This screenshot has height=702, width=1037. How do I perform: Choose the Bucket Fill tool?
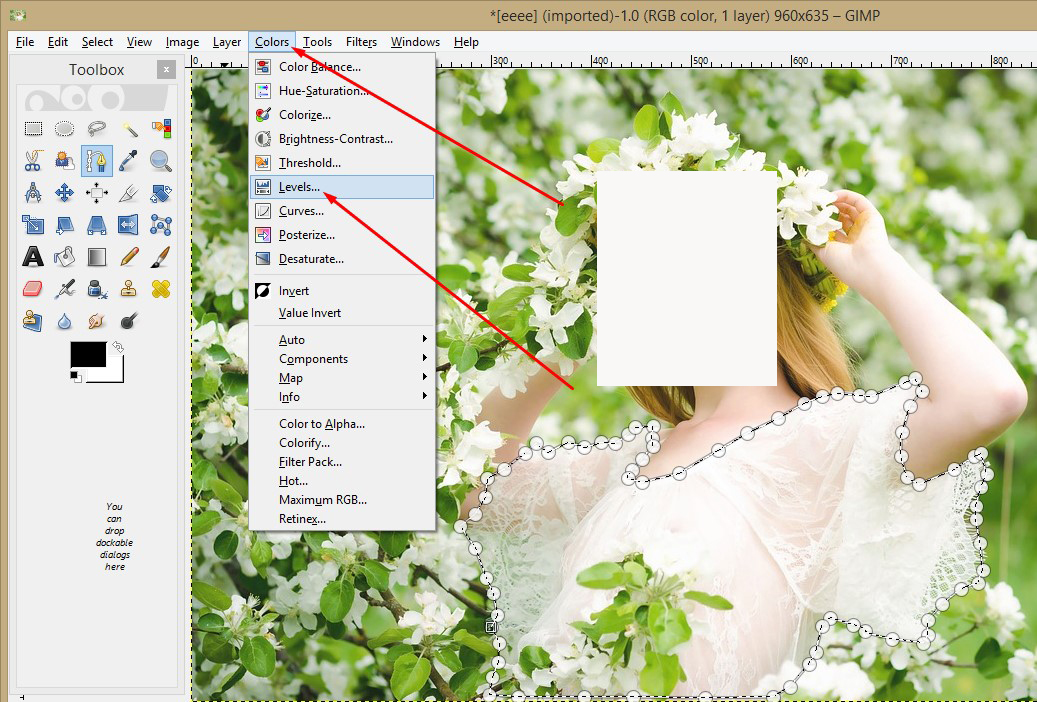click(x=64, y=257)
